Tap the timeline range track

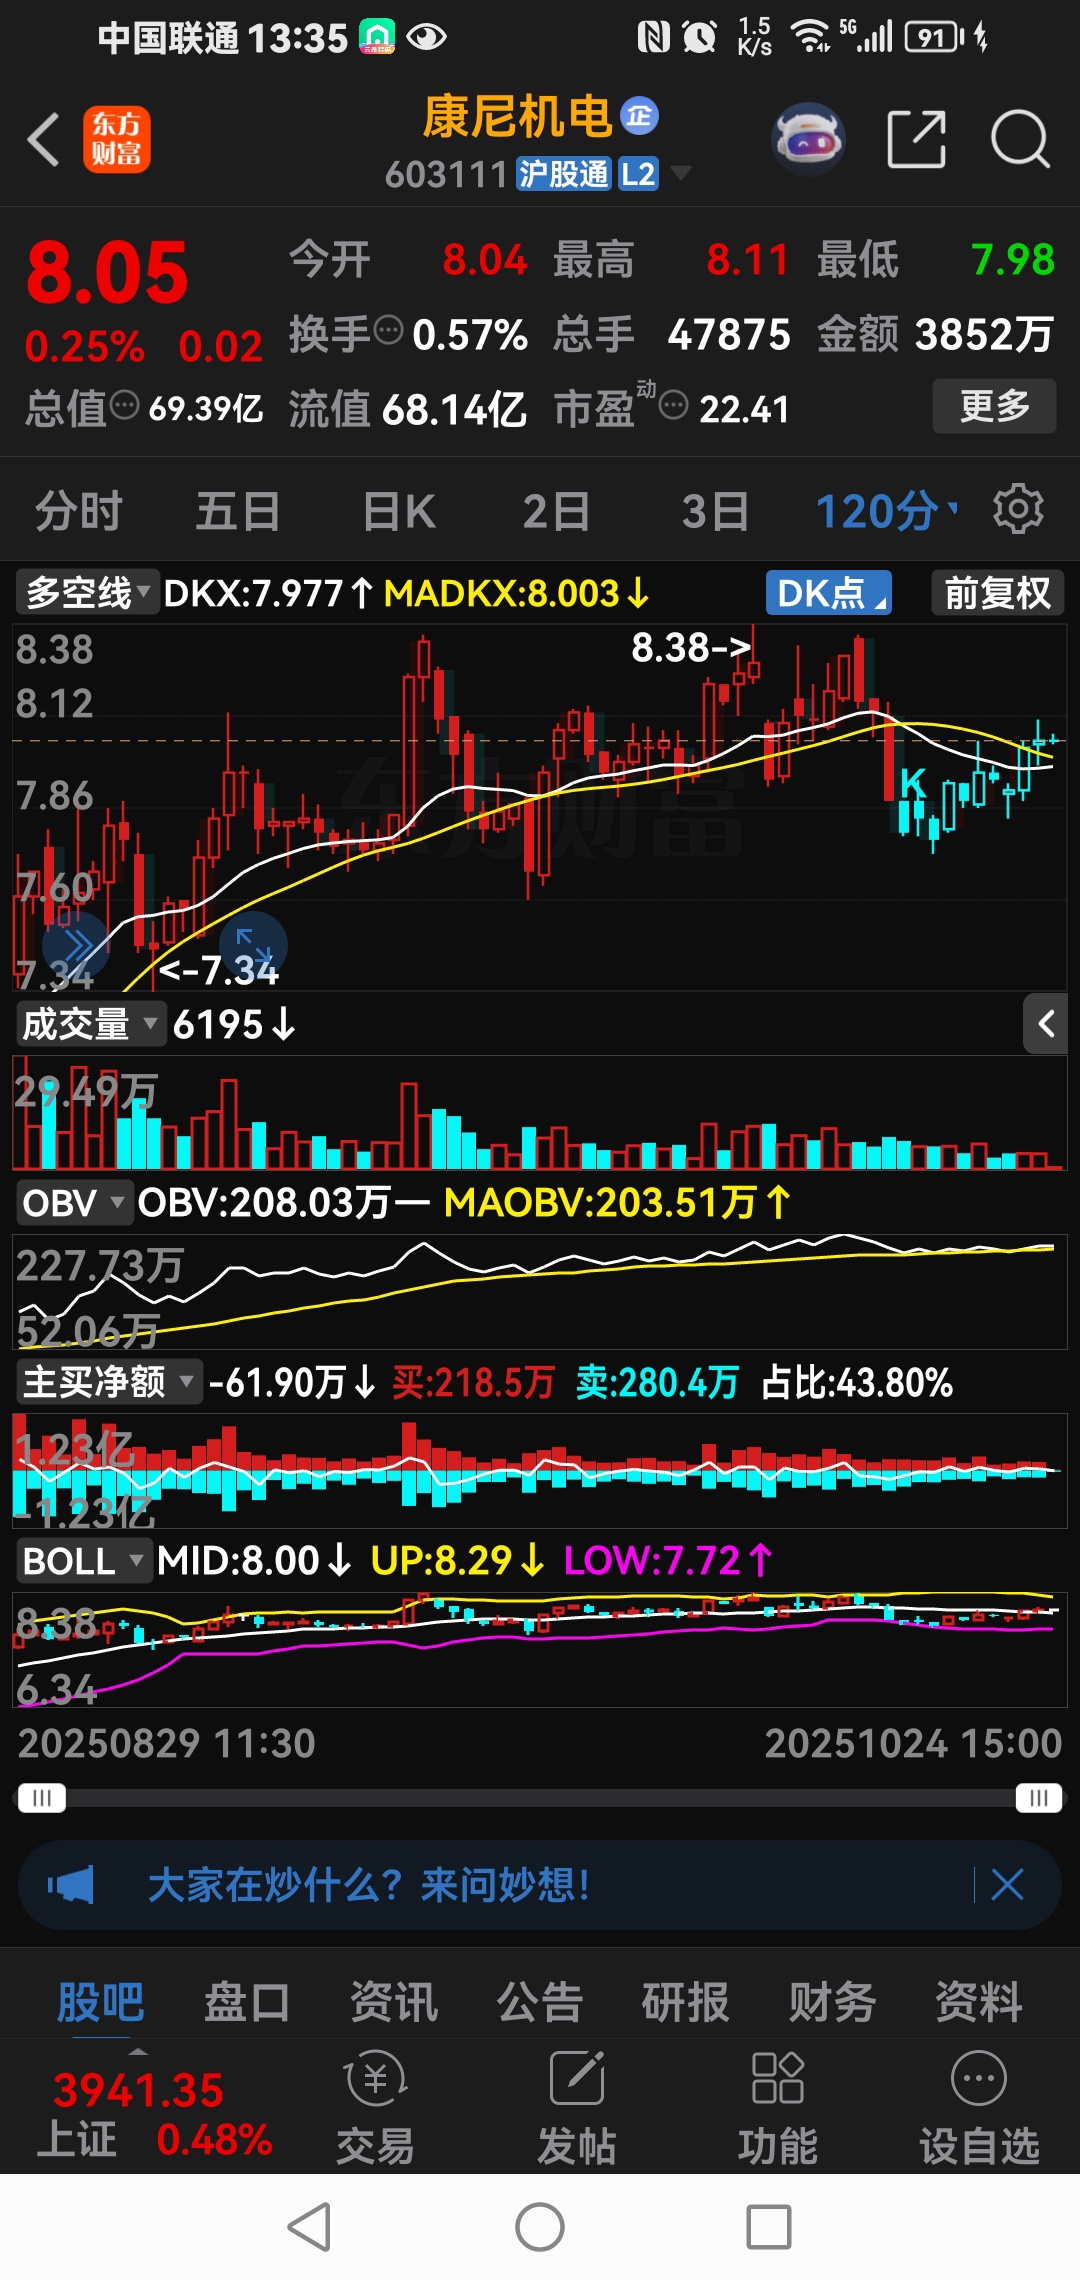[540, 1798]
